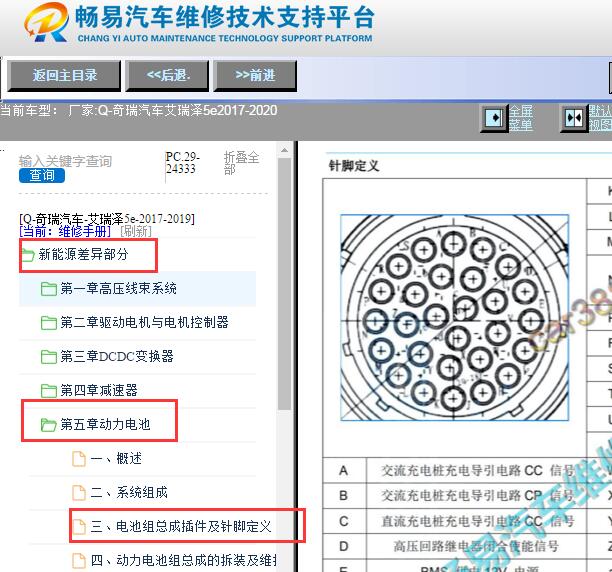Screen dimensions: 612x572
Task: Click pin row B 交流充电桩充电导引电路 CP 信号
Action: point(455,496)
